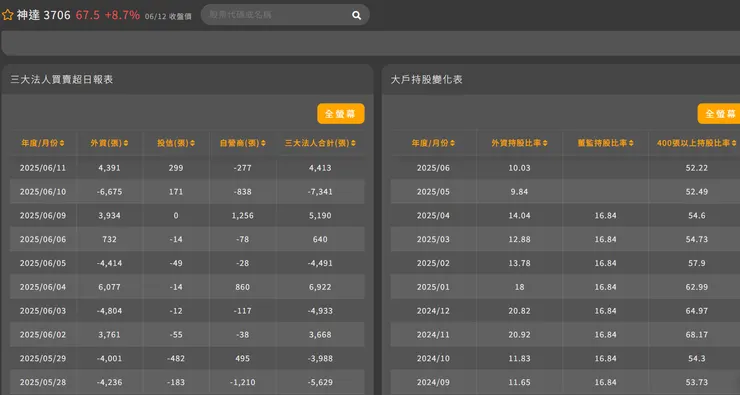Select the 2025/06/05 date cell
740x395 pixels.
43,263
